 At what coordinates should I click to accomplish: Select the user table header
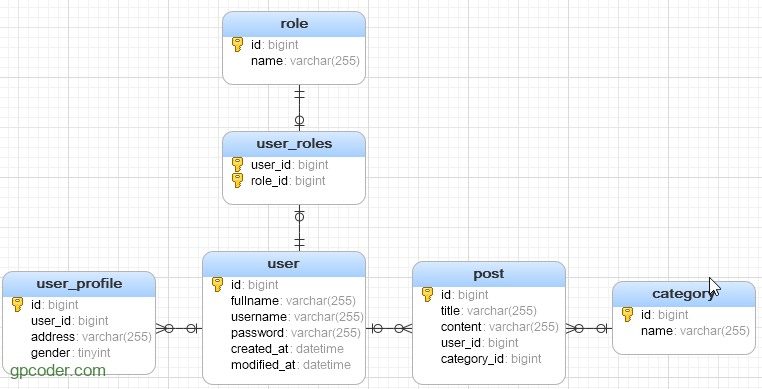click(x=284, y=265)
